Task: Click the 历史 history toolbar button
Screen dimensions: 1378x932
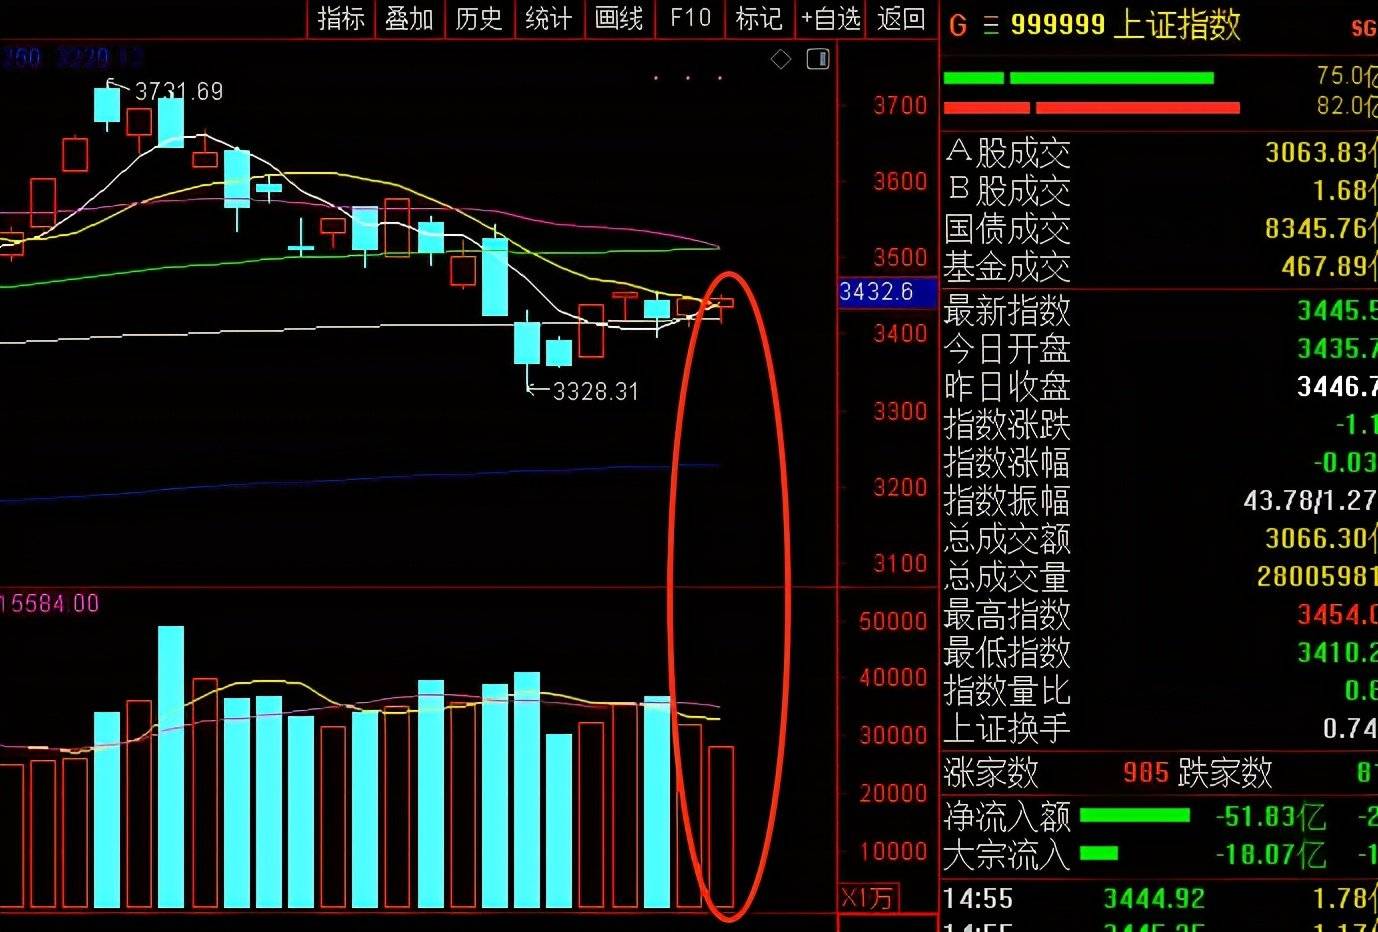Action: 478,19
